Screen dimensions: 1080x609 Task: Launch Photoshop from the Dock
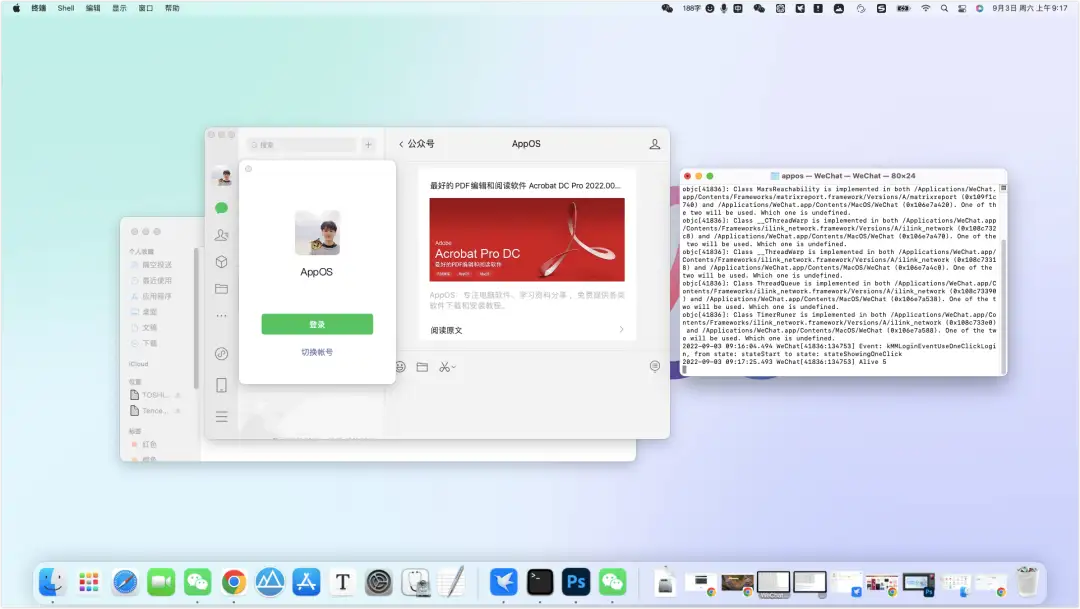click(575, 581)
